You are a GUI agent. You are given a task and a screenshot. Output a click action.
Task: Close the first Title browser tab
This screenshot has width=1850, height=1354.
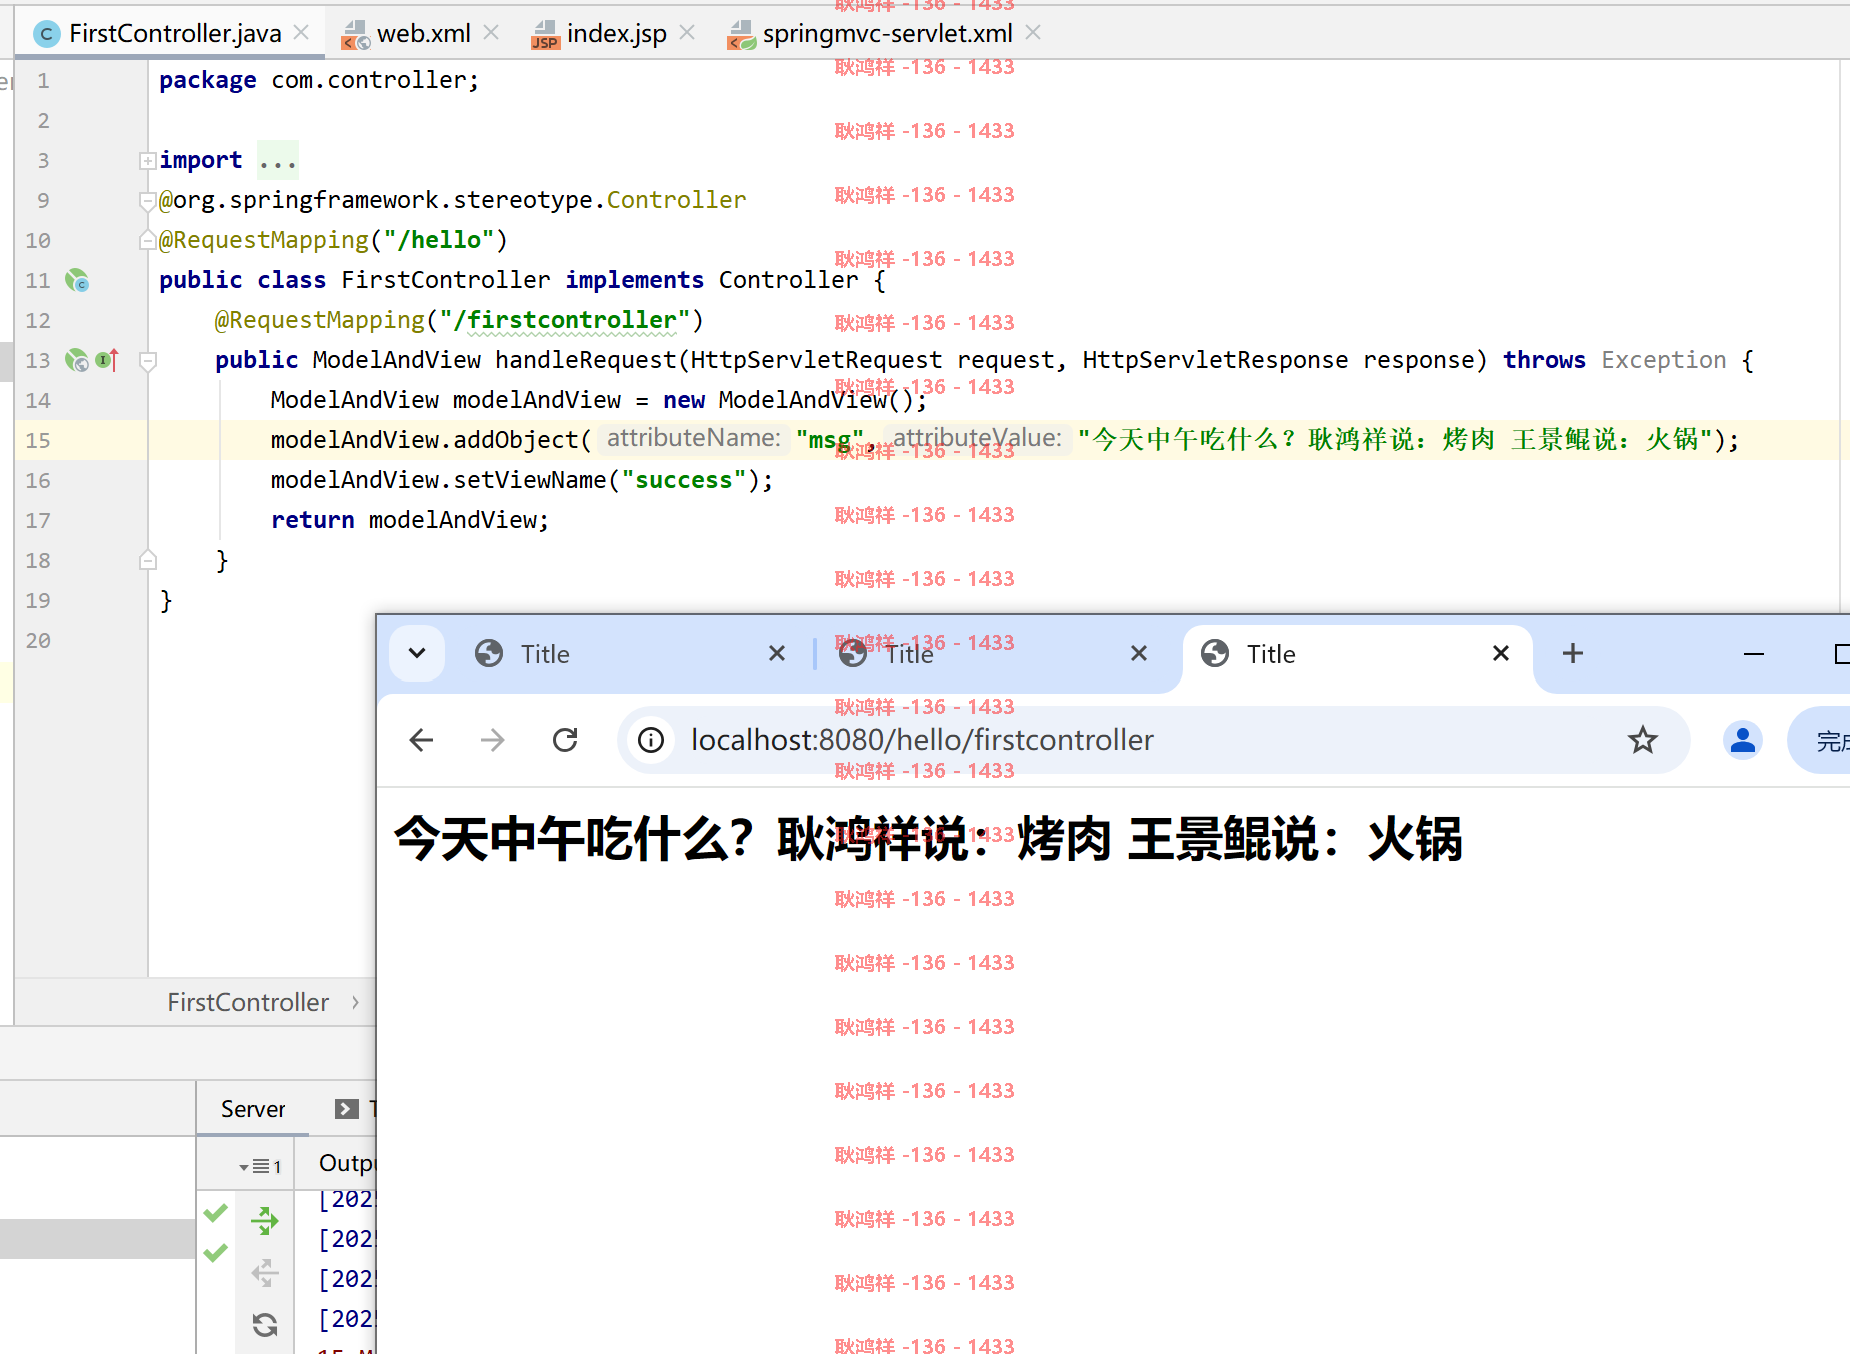(777, 653)
